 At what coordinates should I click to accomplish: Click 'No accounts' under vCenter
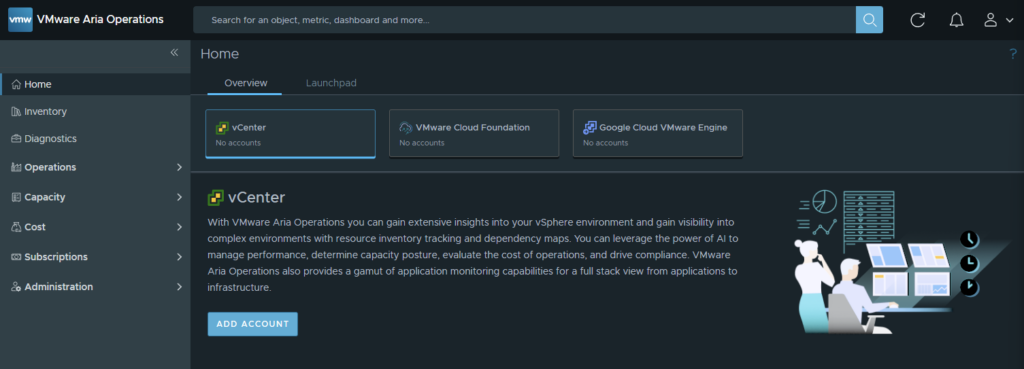coord(238,143)
